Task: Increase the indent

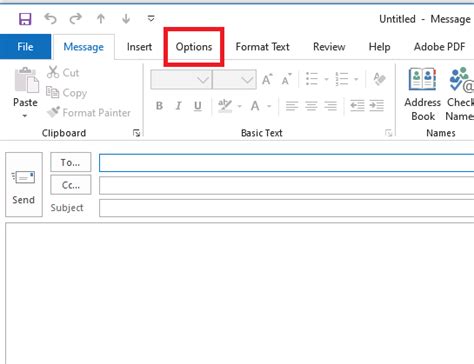Action: point(377,106)
